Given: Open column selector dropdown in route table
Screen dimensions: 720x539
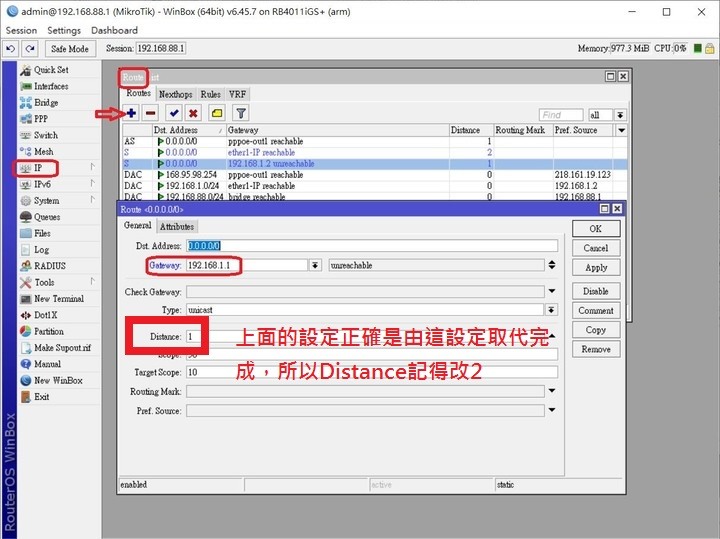Looking at the screenshot, I should (621, 130).
